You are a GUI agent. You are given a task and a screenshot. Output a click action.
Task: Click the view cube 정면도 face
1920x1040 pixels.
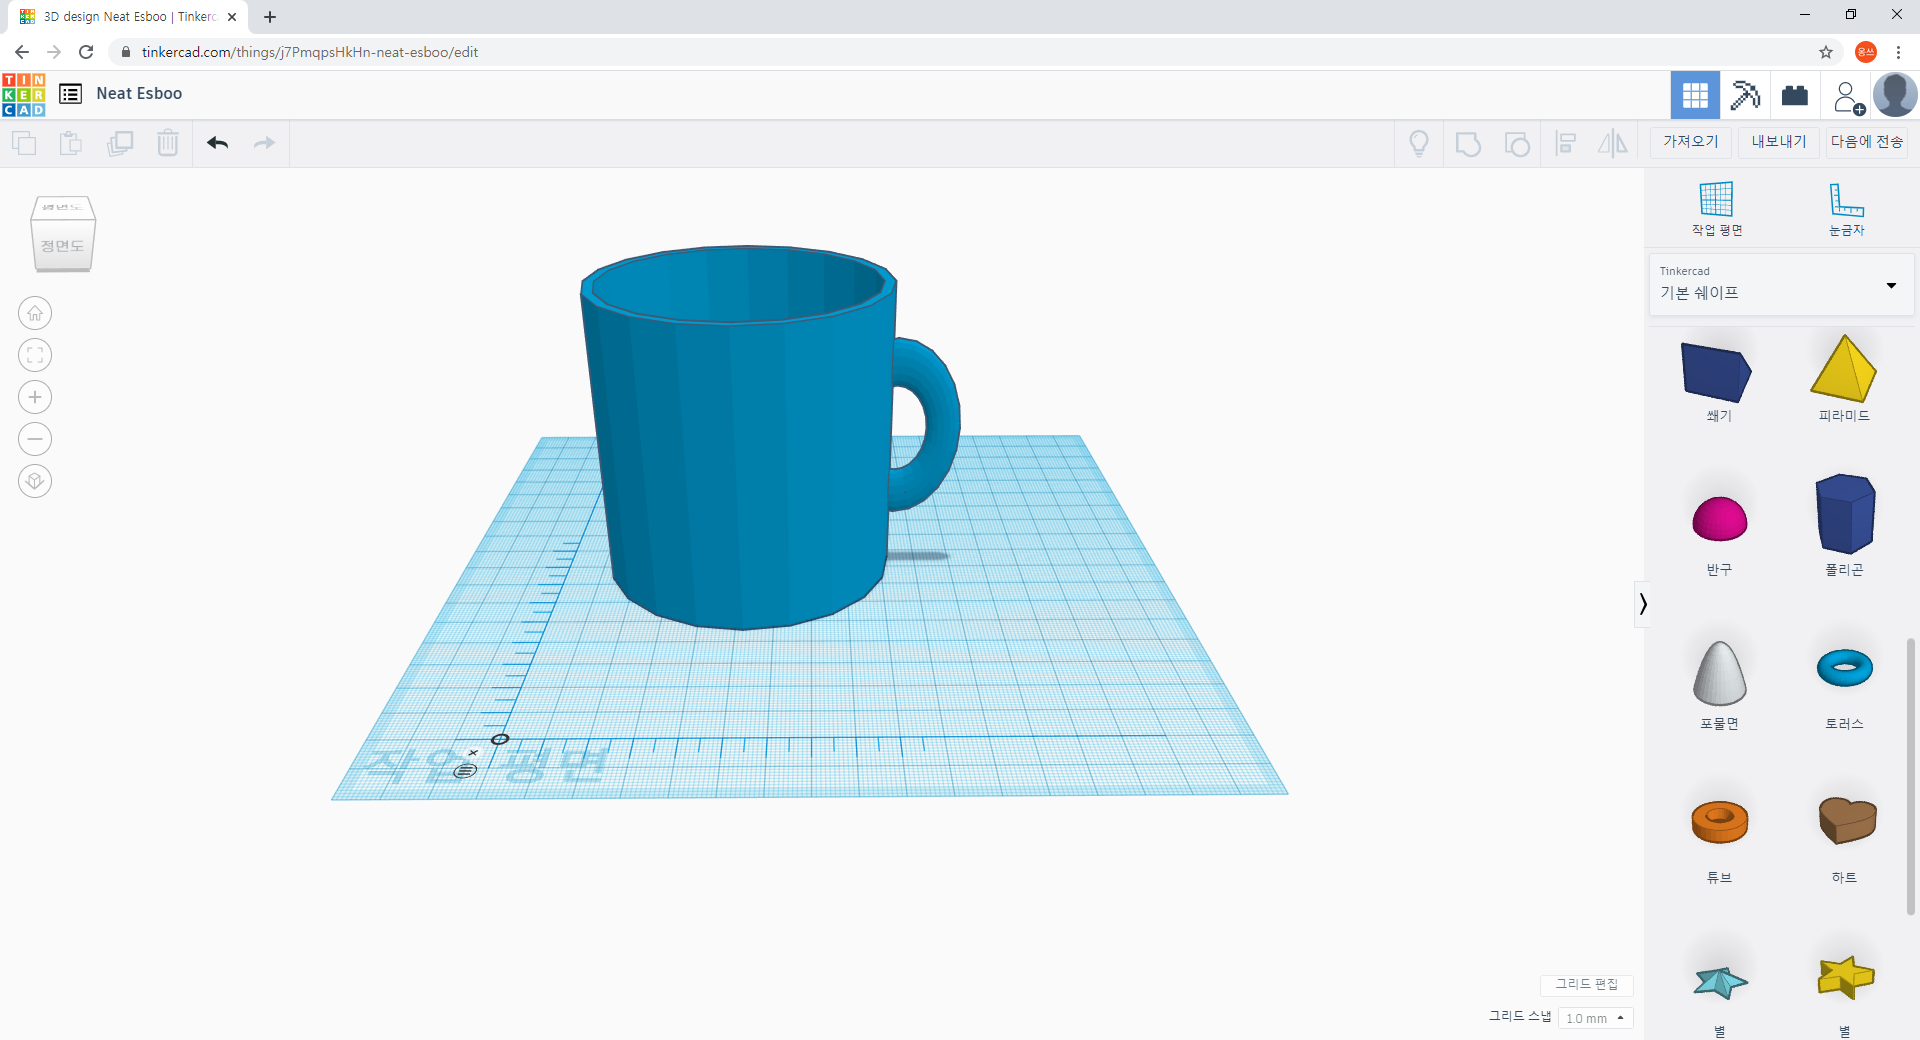coord(62,245)
